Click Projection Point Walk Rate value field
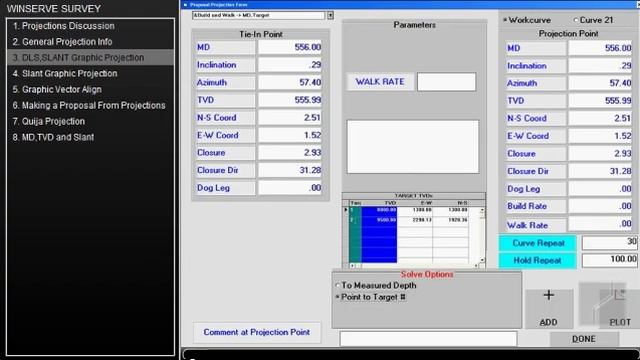Viewport: 640px width, 360px height. [600, 224]
